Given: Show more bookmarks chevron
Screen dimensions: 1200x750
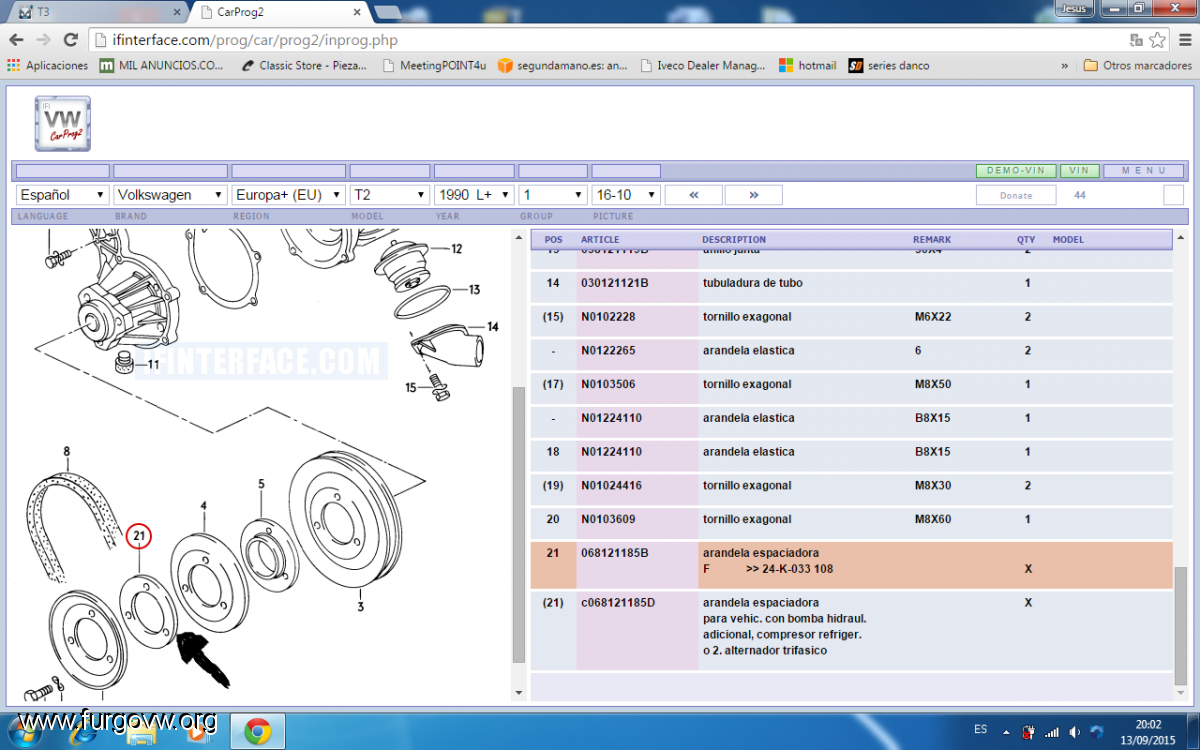Looking at the screenshot, I should (1065, 65).
